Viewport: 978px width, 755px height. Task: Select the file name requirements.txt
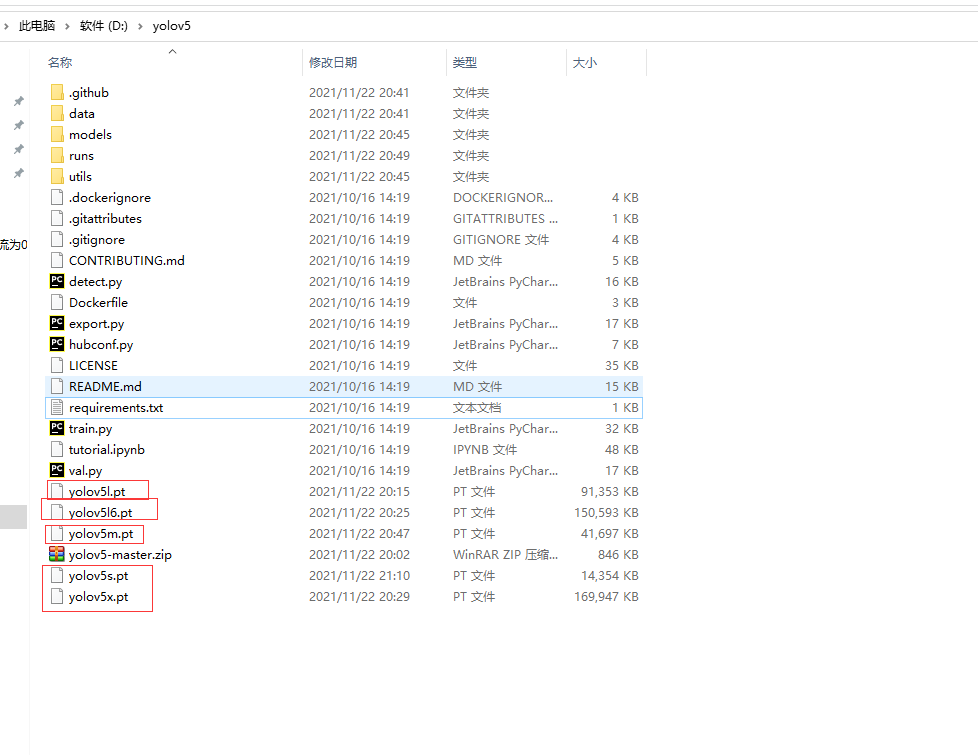[116, 407]
